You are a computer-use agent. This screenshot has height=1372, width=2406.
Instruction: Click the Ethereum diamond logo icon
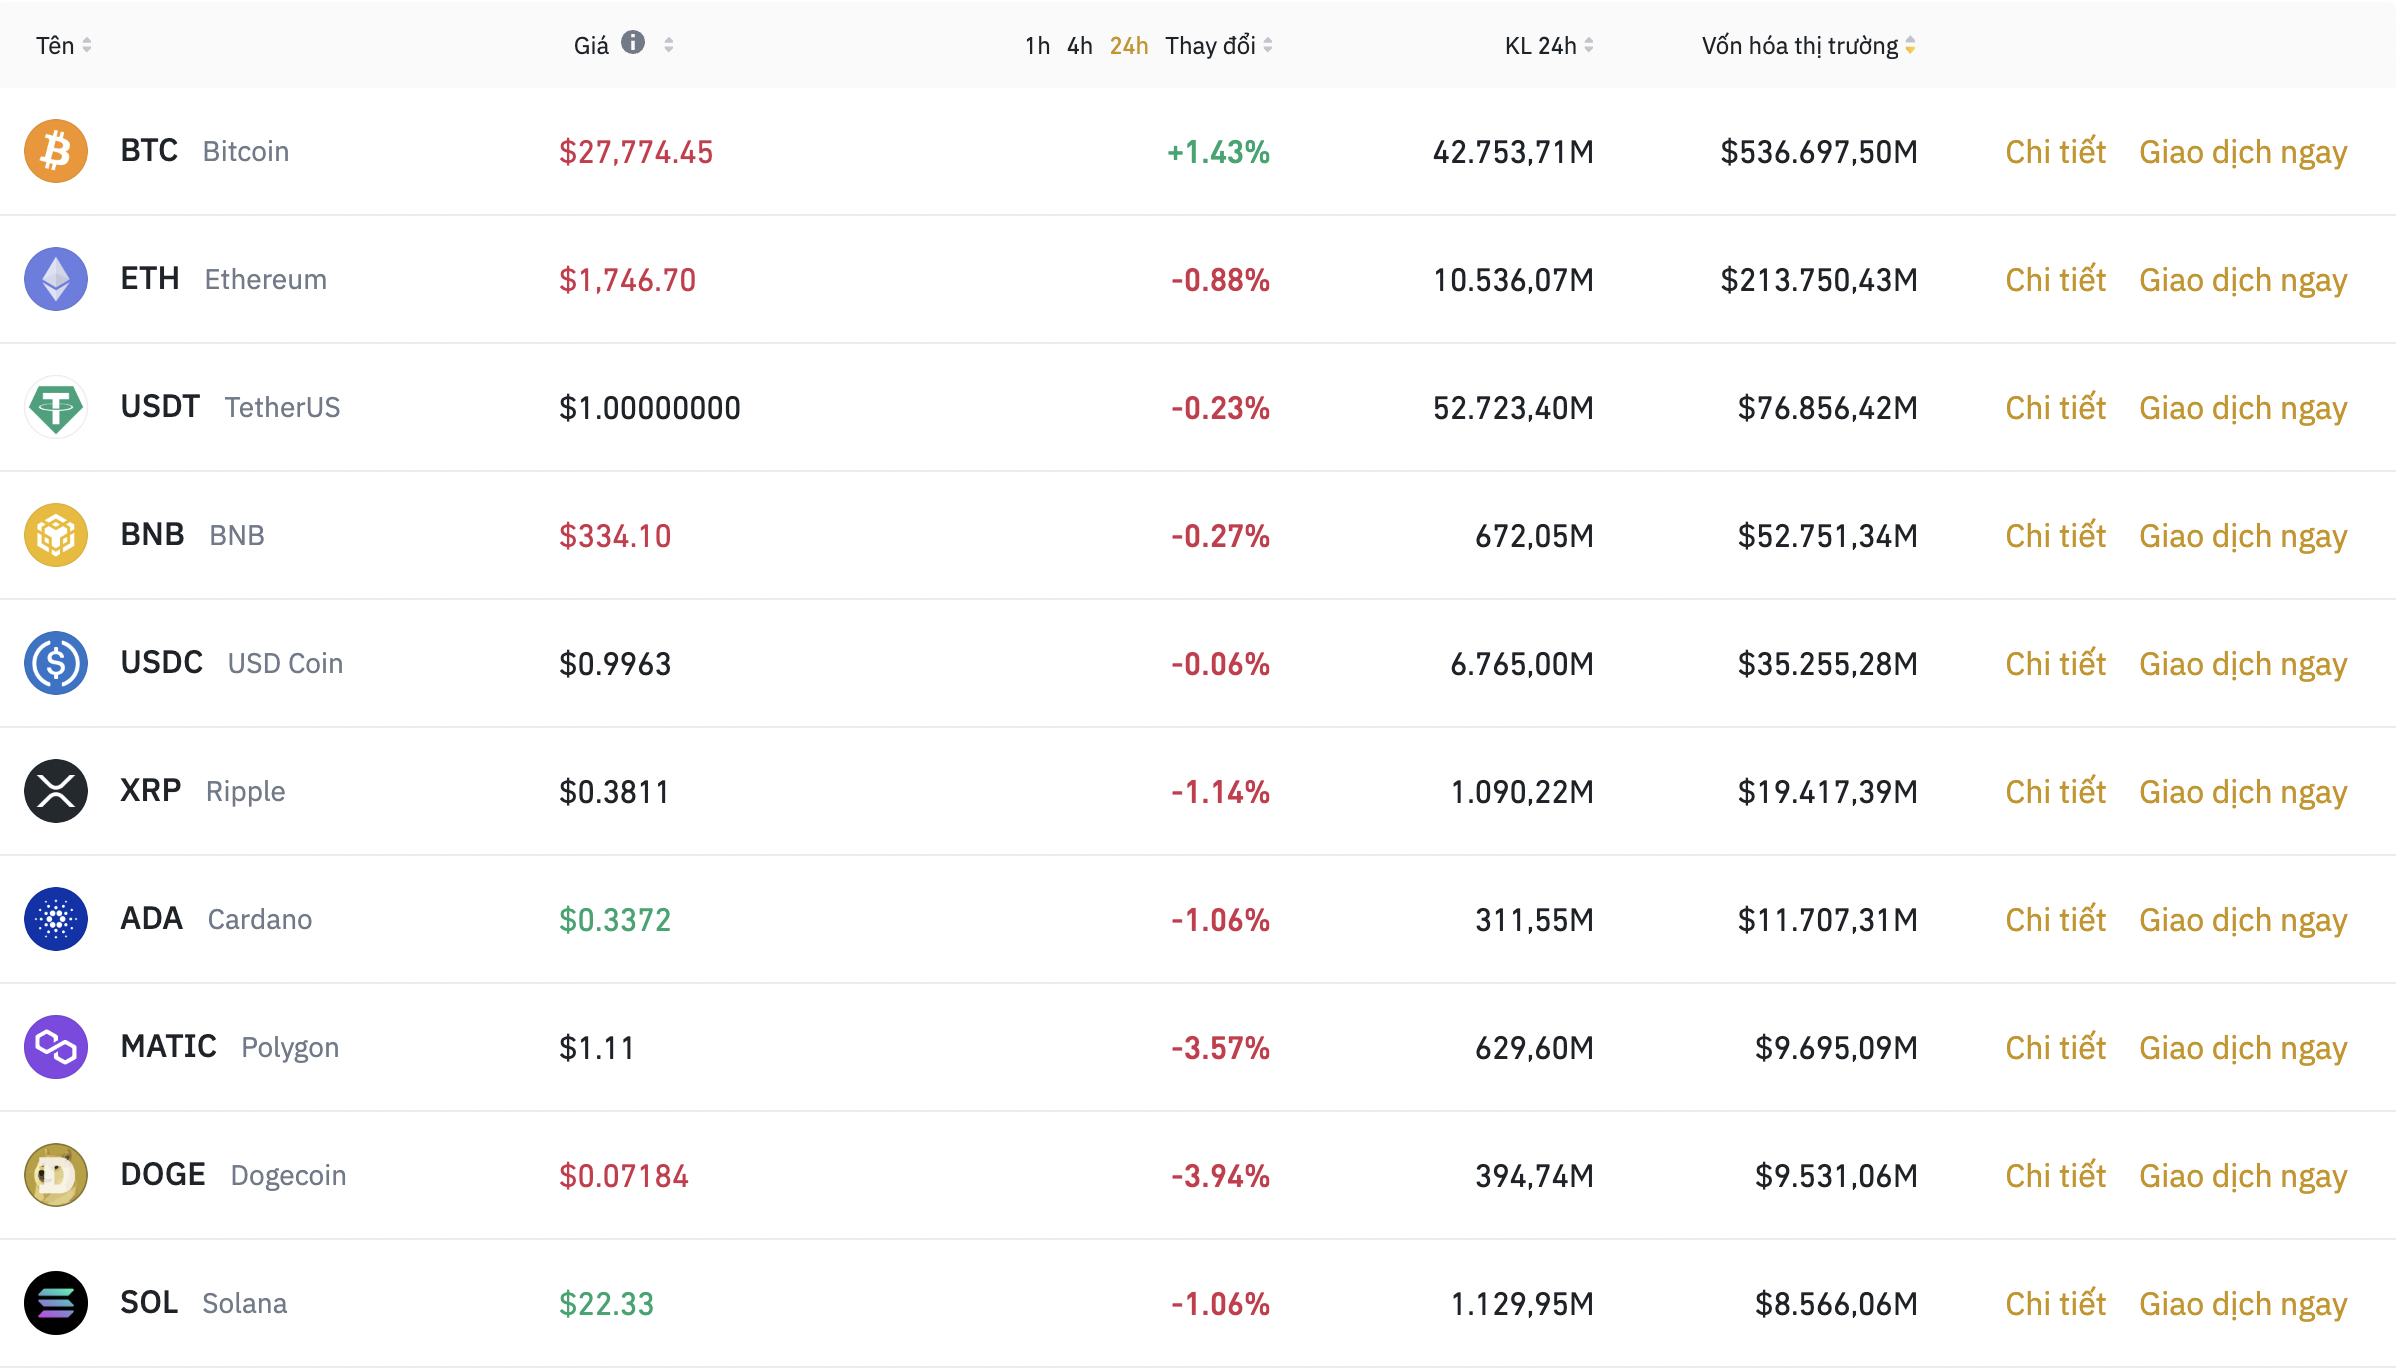pyautogui.click(x=56, y=279)
